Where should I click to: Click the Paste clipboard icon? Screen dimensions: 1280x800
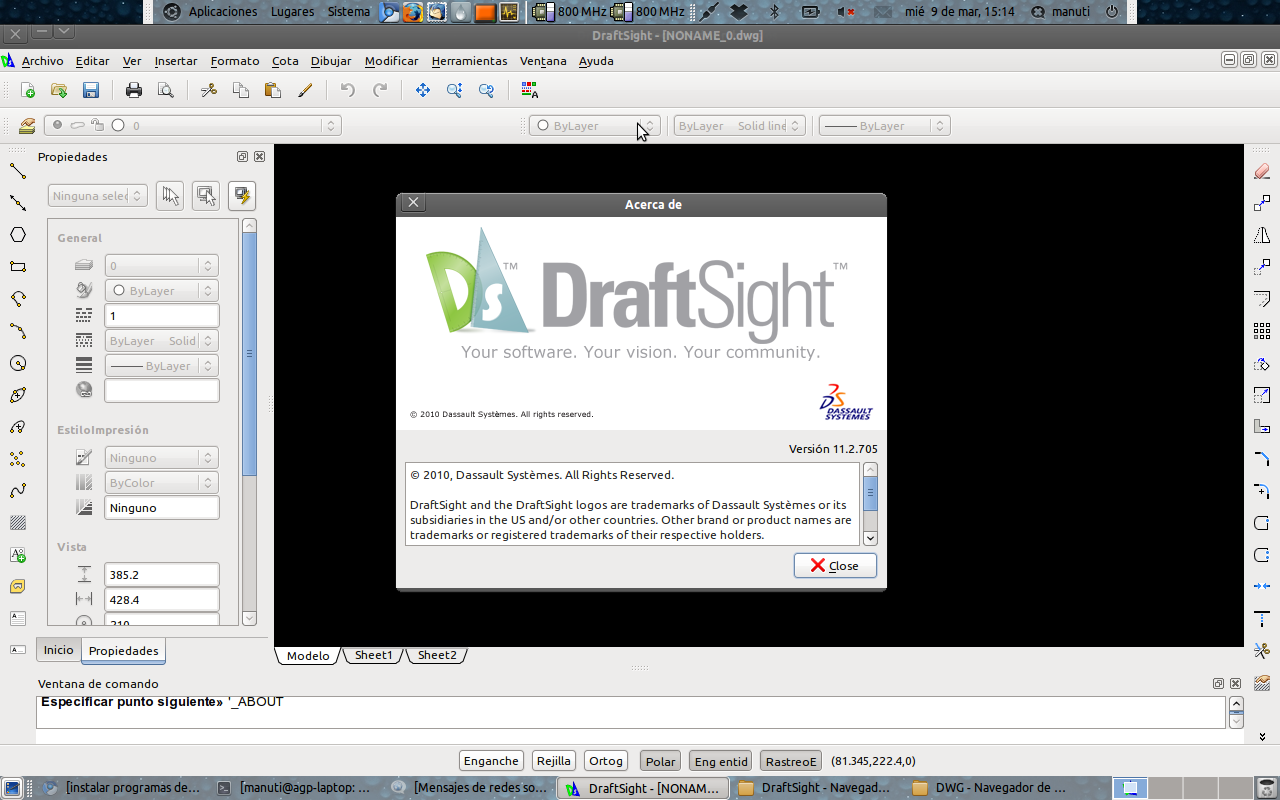coord(273,90)
